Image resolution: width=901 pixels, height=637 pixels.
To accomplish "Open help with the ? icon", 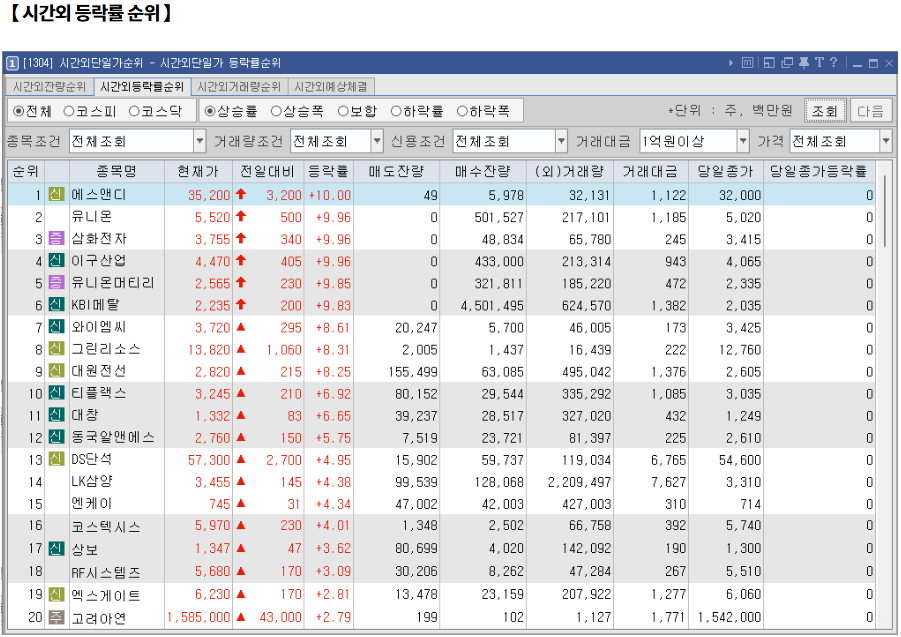I will click(x=833, y=62).
